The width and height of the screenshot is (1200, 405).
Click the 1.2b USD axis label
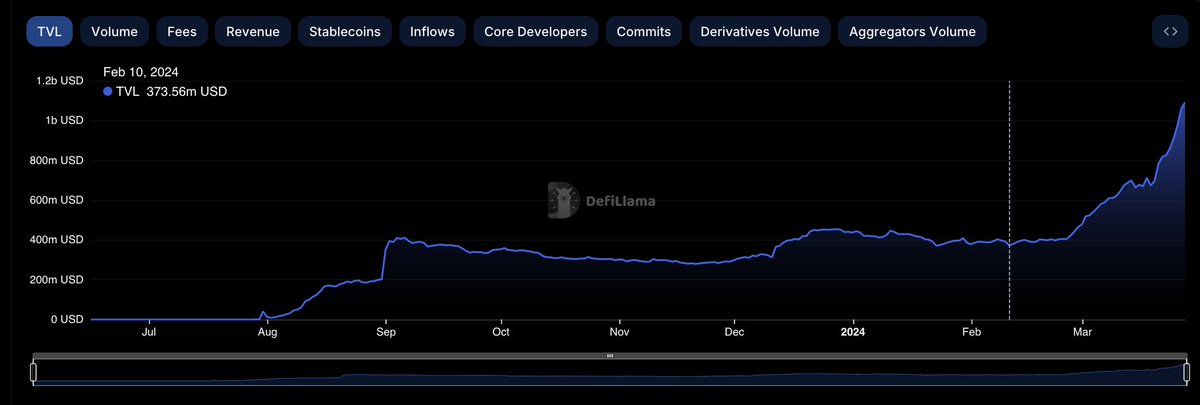point(60,81)
